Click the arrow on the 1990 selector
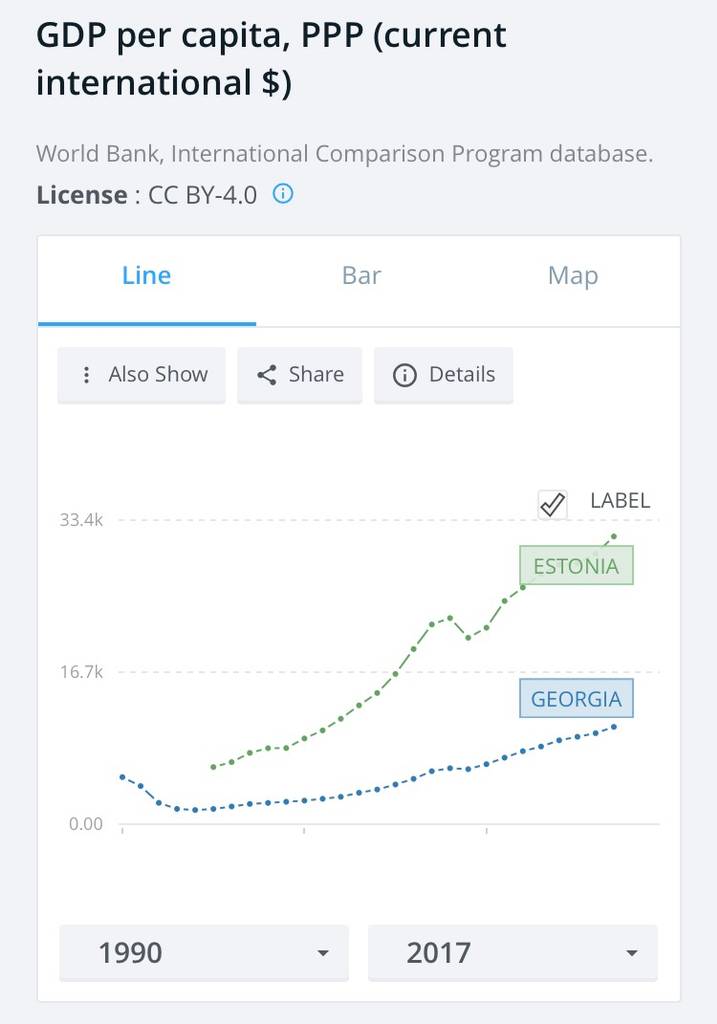 point(322,953)
